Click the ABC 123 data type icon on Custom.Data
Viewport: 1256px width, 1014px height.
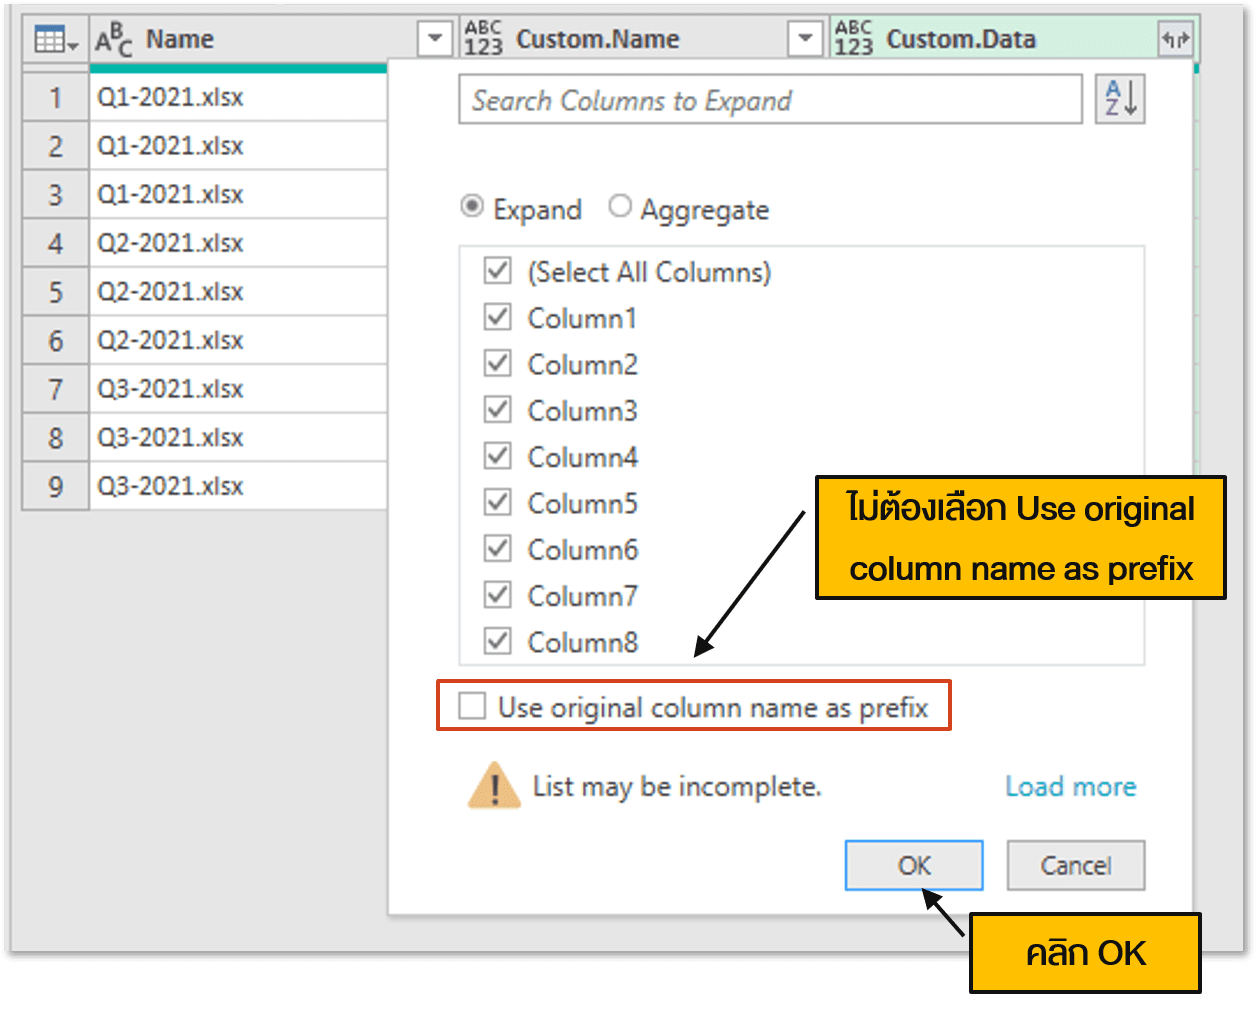pos(853,38)
